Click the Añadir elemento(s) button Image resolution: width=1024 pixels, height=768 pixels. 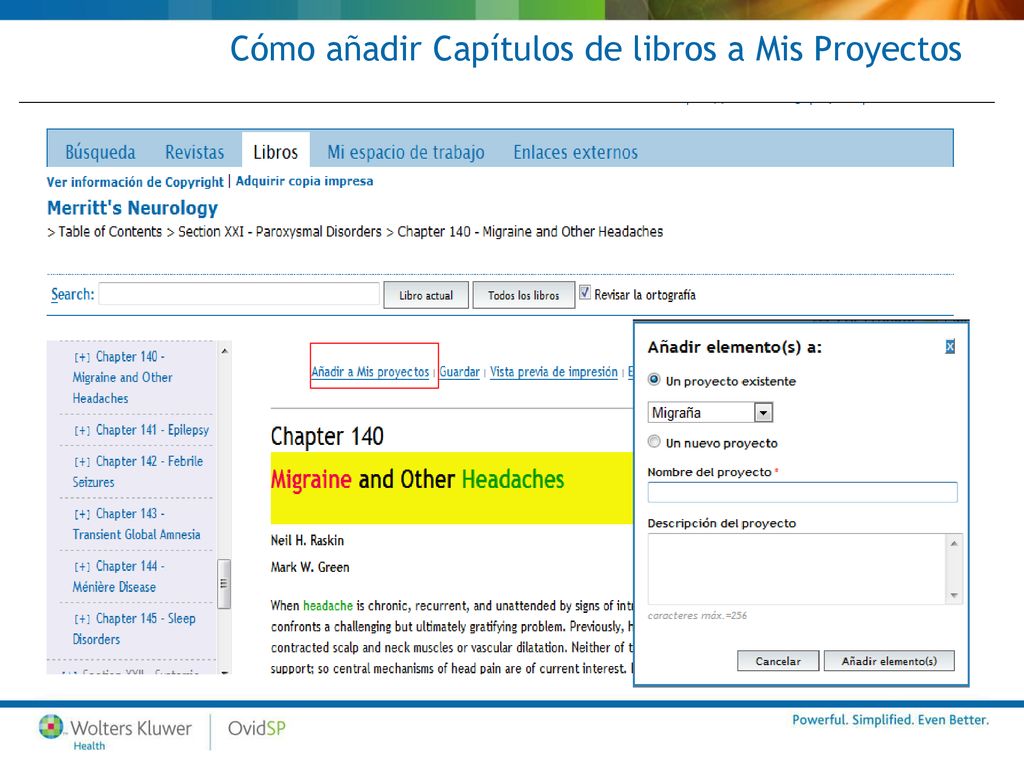pyautogui.click(x=889, y=661)
